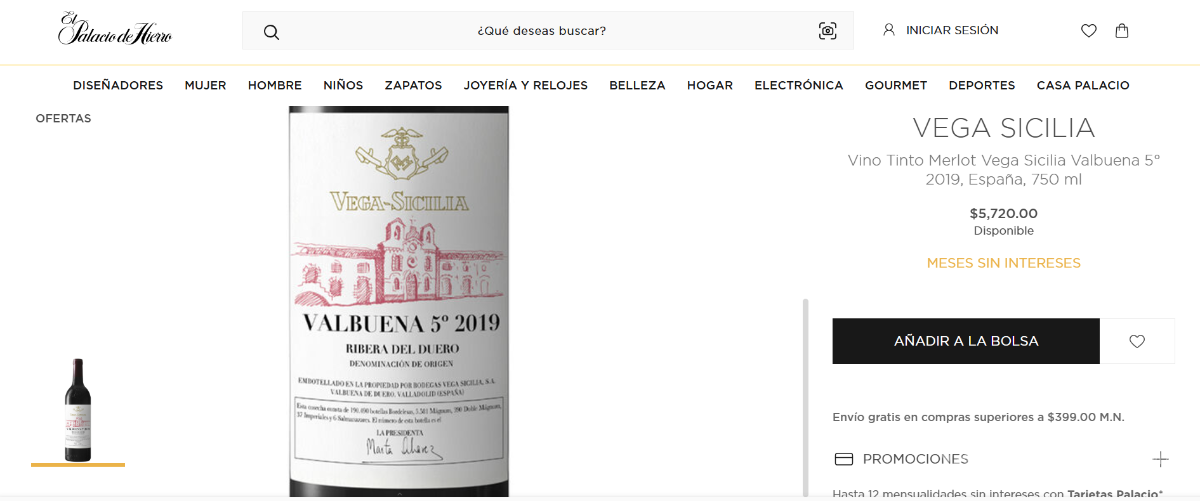Click the card icon beside Promociones
Viewport: 1200px width, 501px height.
point(843,459)
